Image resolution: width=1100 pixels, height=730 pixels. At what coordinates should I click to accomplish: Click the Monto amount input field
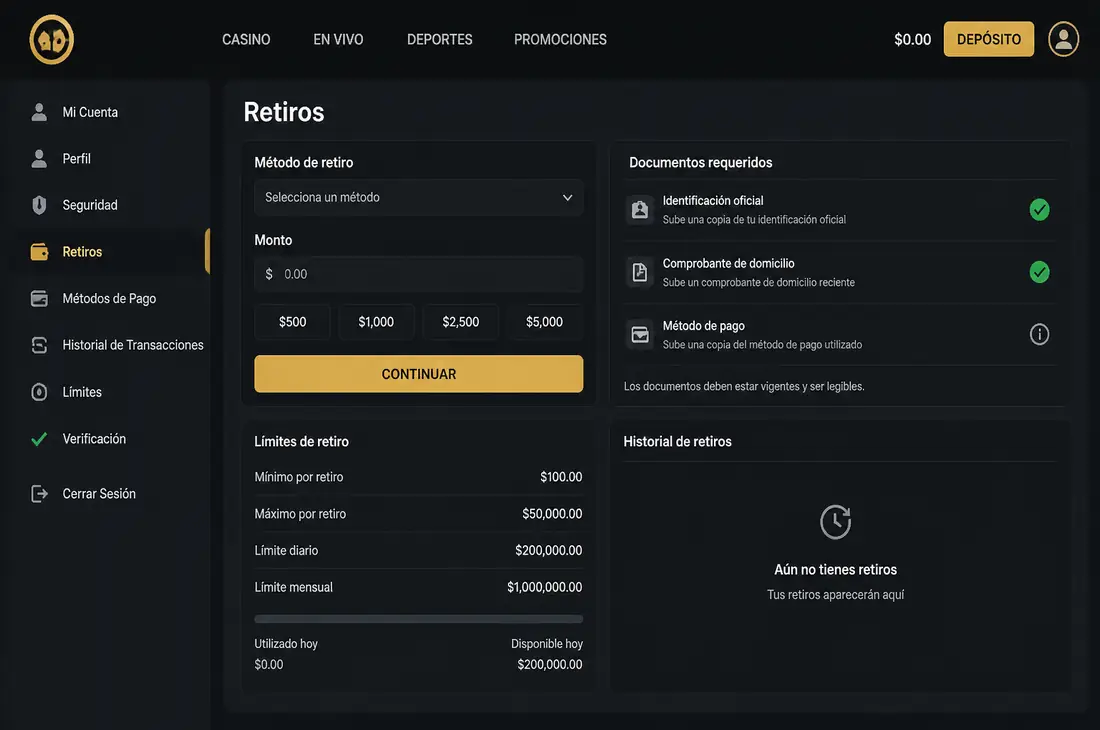point(419,274)
